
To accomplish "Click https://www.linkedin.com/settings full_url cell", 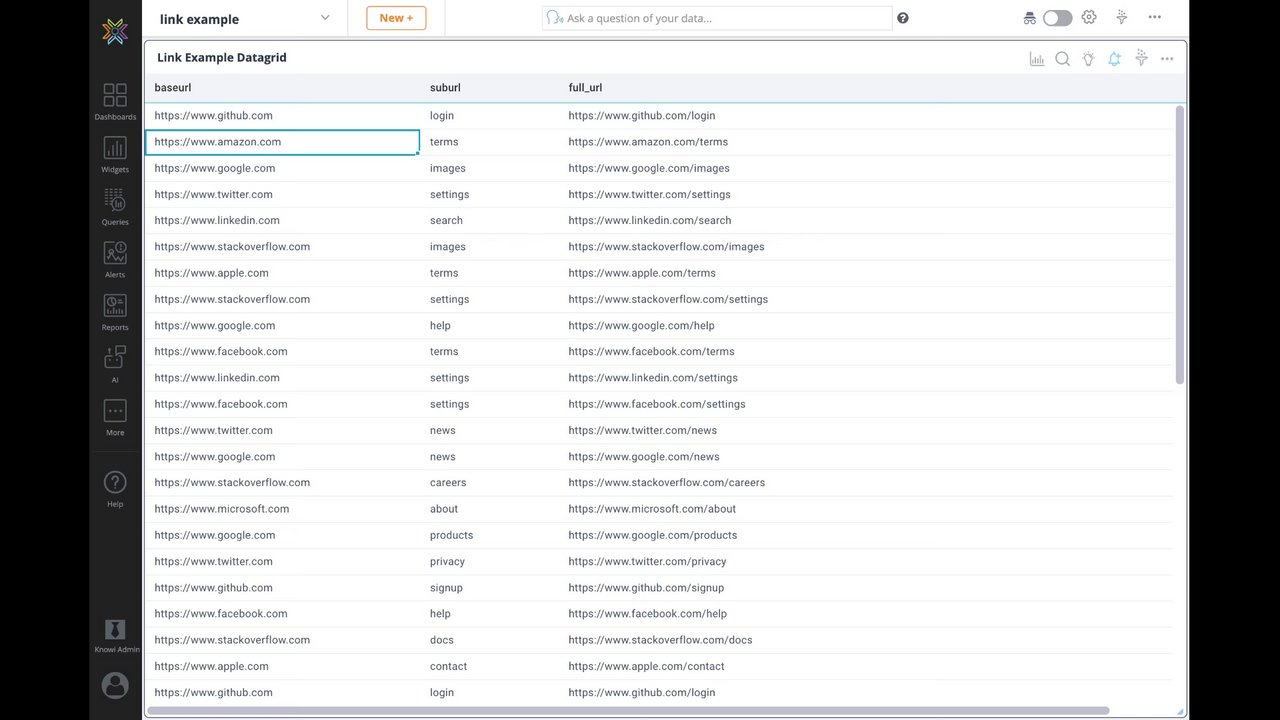I will click(x=866, y=378).
